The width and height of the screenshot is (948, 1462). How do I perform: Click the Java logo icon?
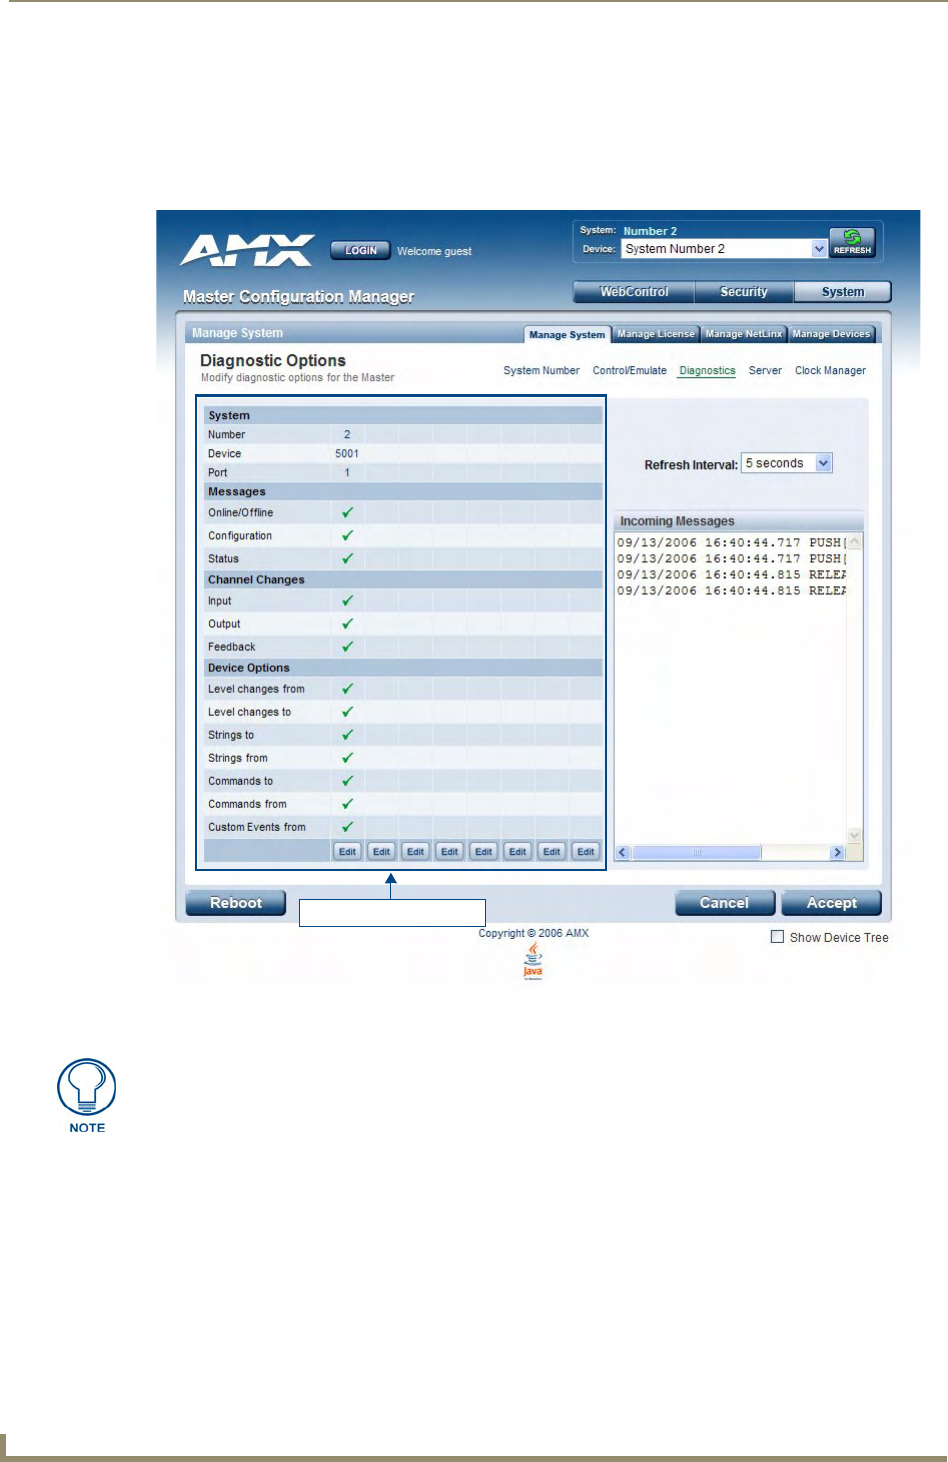(x=533, y=961)
